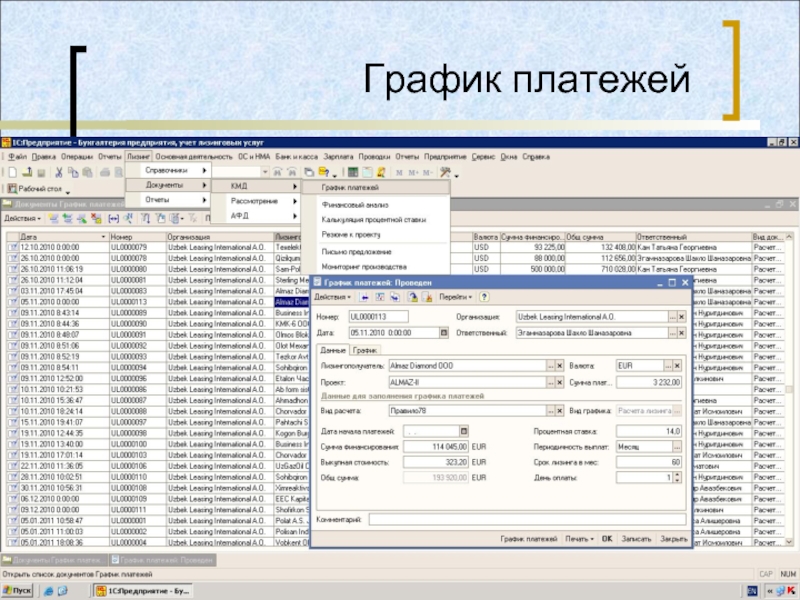Switch to the График tab
Viewport: 800px width, 600px height.
click(365, 350)
